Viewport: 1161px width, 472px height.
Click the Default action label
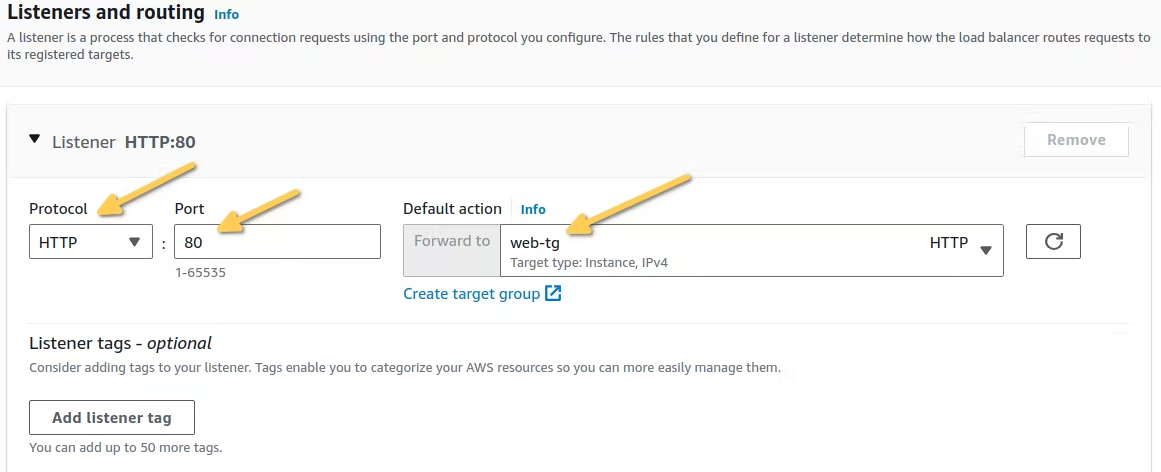coord(452,209)
